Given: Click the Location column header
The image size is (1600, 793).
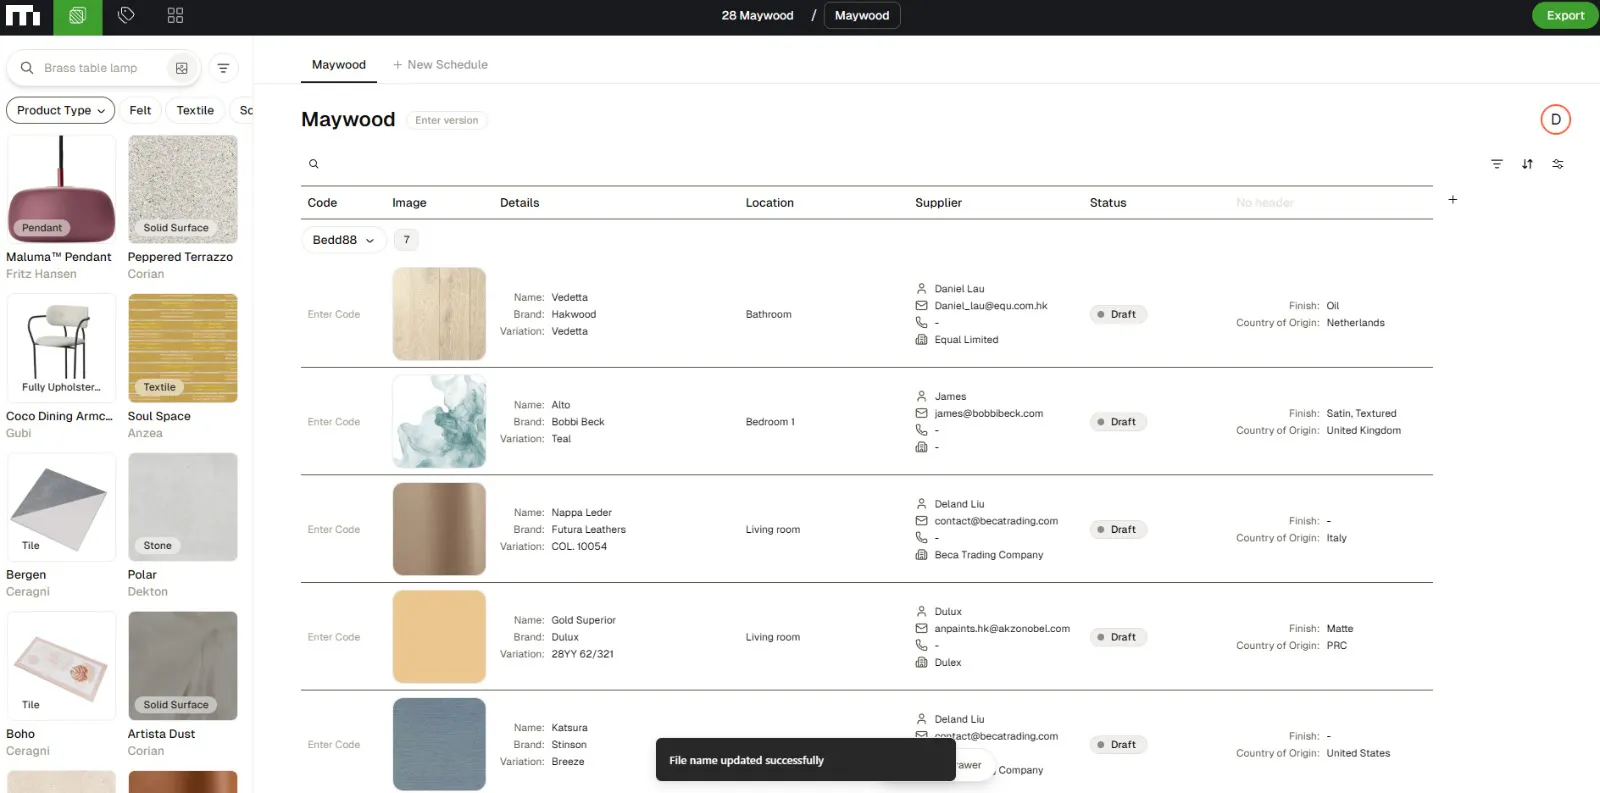Looking at the screenshot, I should click(x=769, y=203).
